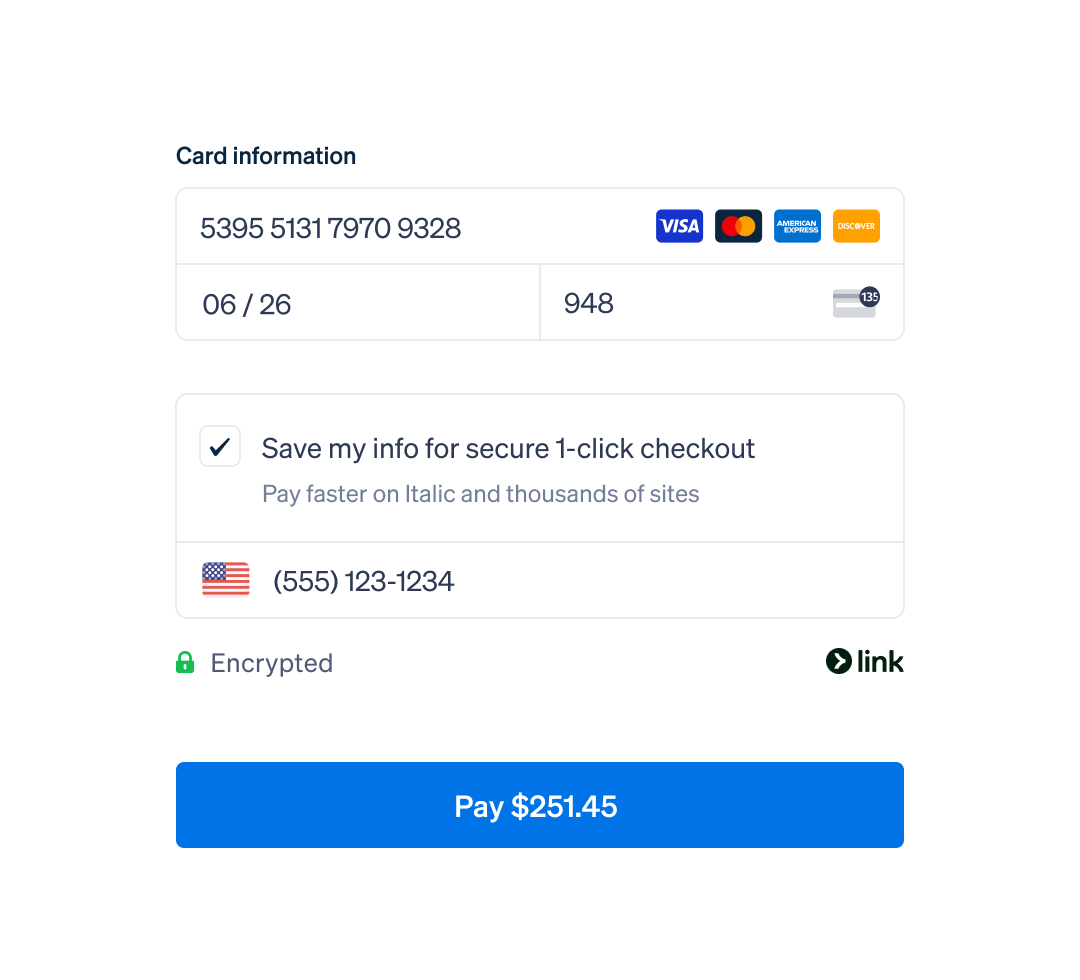Click the CVC card hint icon

click(x=855, y=302)
